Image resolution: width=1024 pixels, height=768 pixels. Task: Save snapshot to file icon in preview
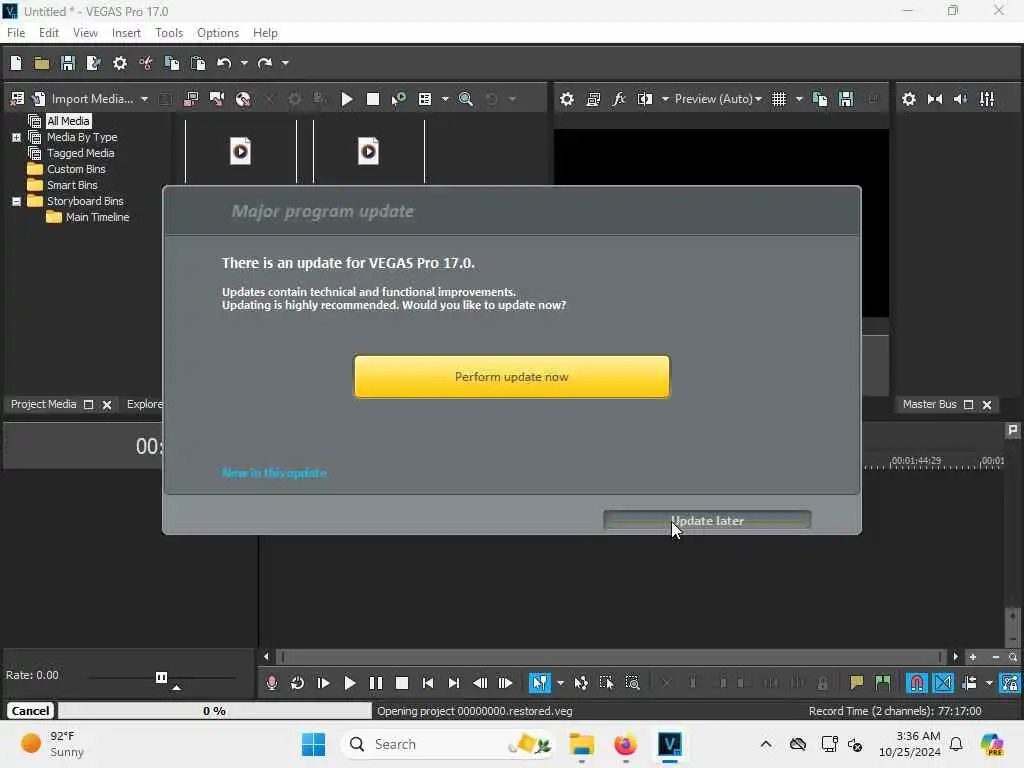[x=846, y=99]
